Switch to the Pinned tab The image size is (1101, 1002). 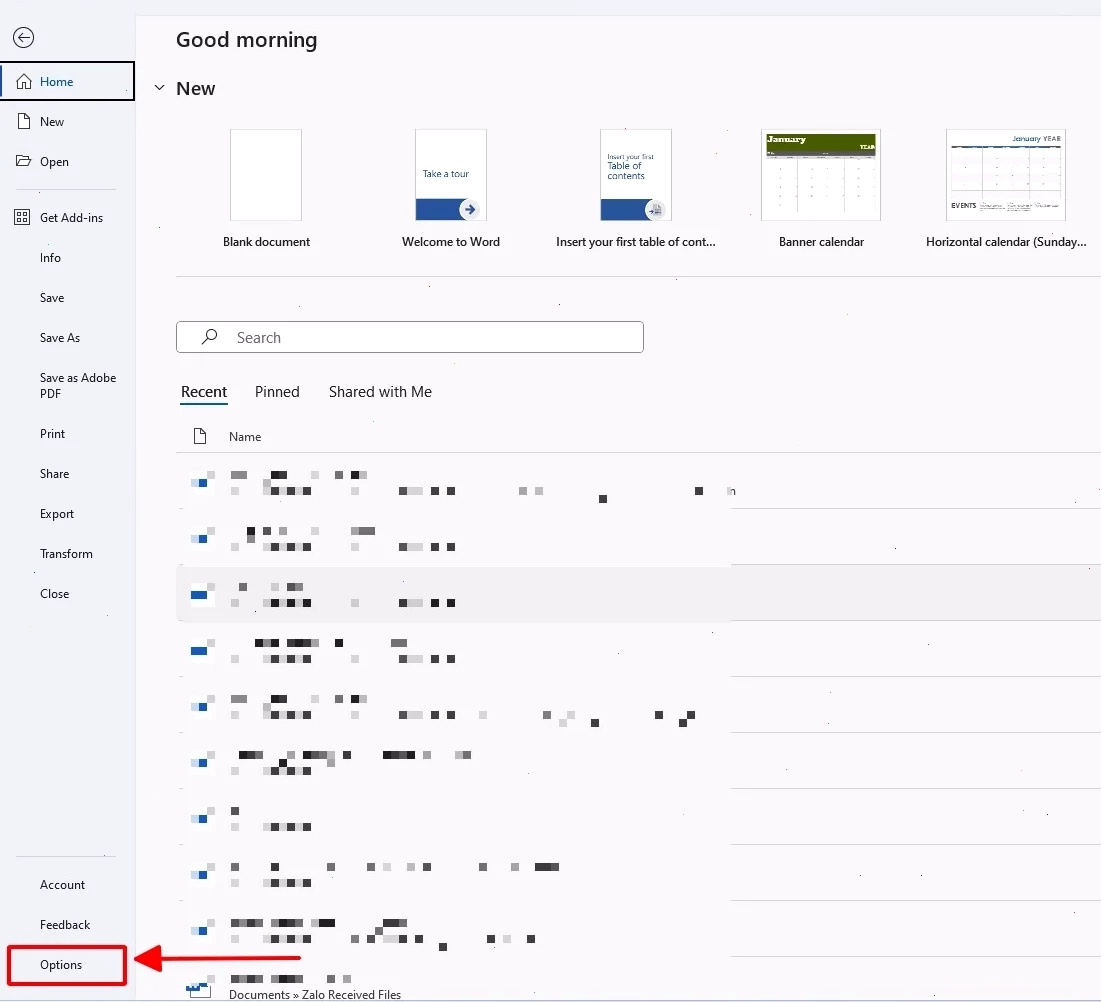277,392
